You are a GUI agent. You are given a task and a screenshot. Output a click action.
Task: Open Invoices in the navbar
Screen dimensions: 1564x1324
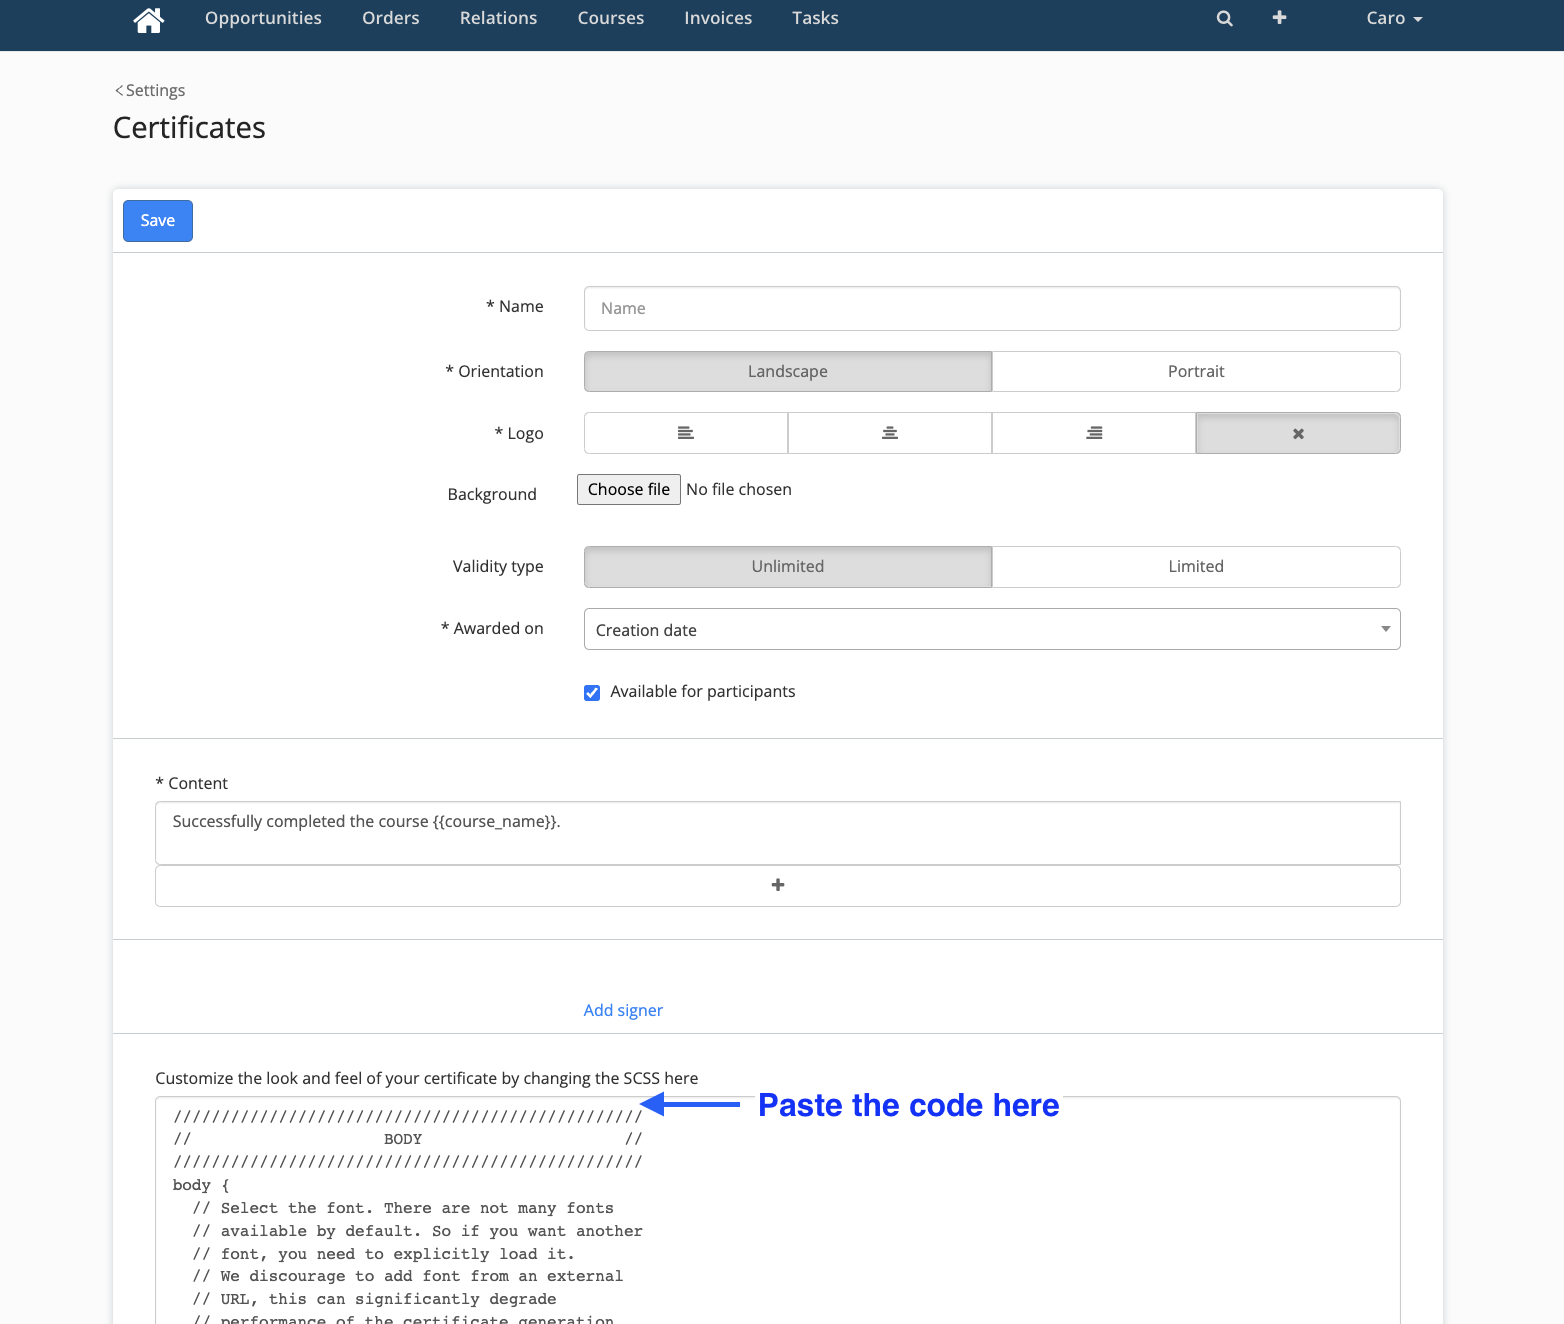tap(718, 18)
